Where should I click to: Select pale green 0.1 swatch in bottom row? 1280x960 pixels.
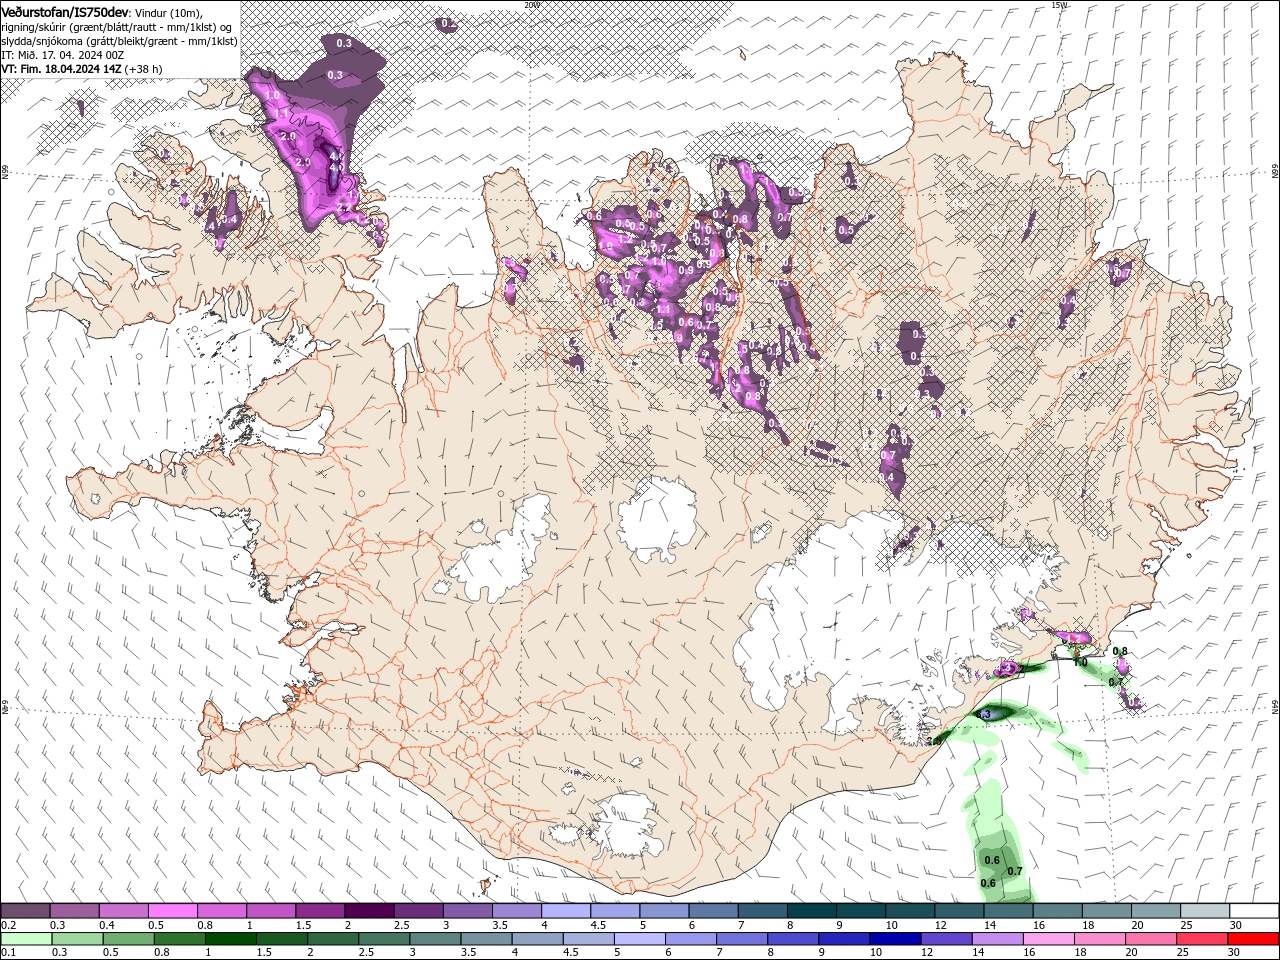point(26,939)
